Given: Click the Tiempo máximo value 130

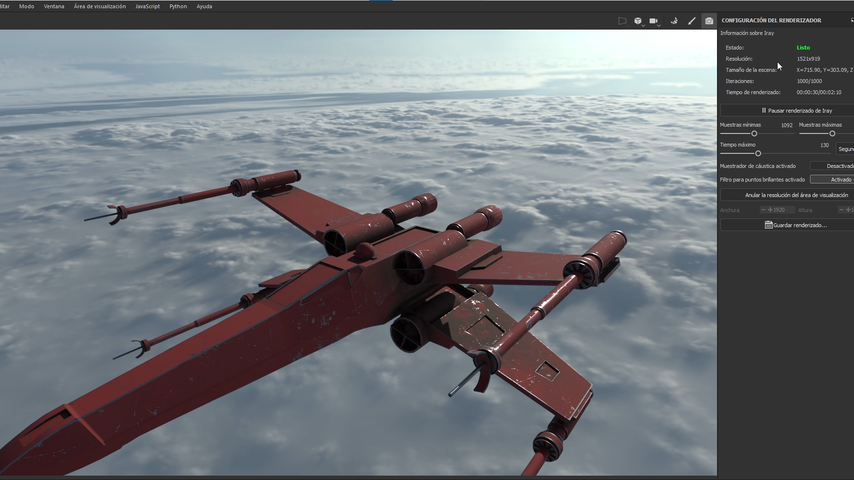Looking at the screenshot, I should 825,145.
